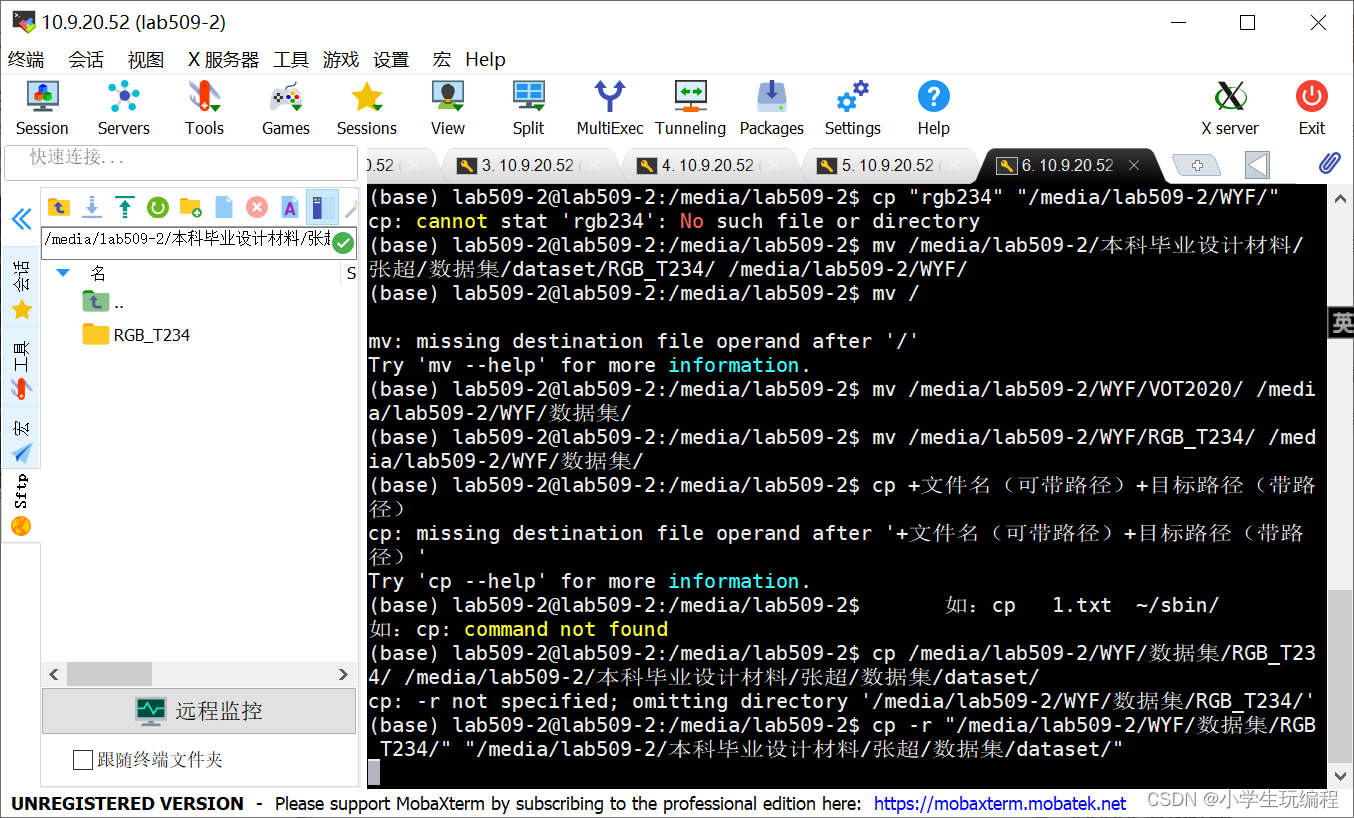
Task: Open the Session toolbar icon
Action: 42,107
